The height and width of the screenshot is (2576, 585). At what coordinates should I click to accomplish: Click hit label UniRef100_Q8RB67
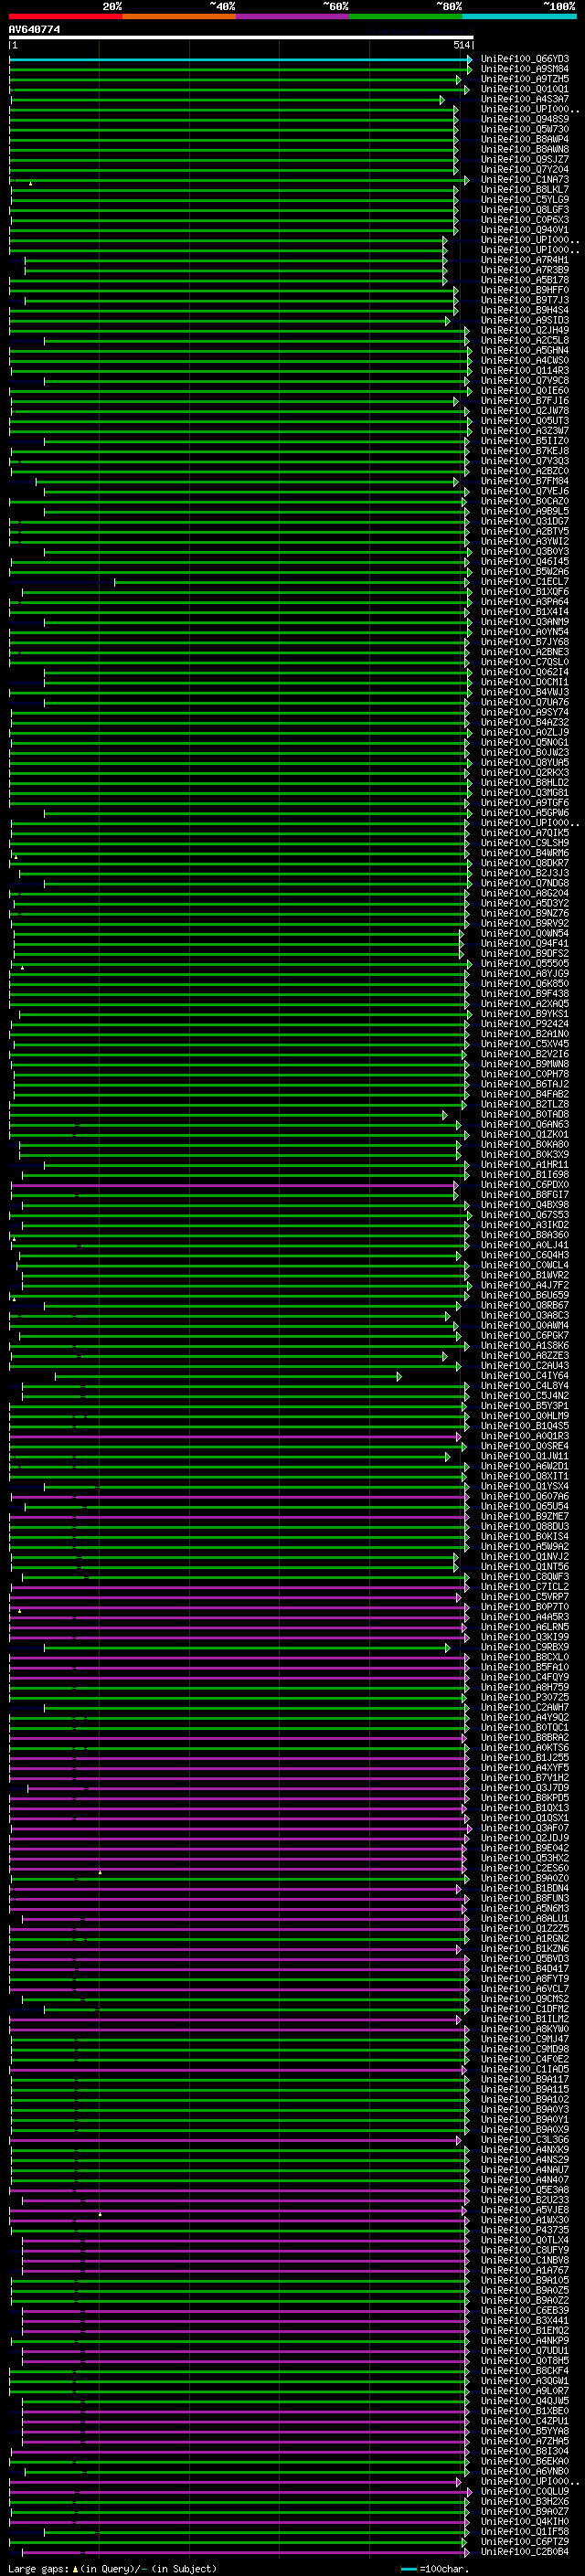(x=525, y=1305)
